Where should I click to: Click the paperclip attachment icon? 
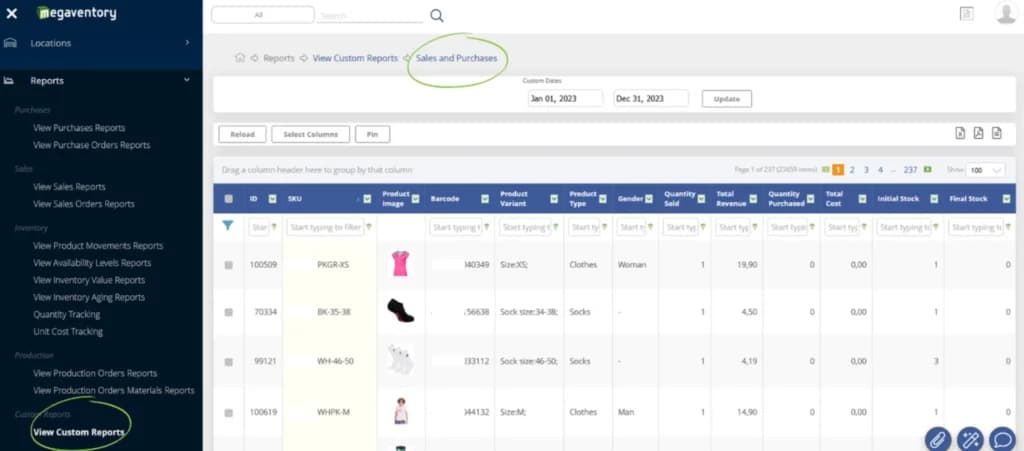[938, 439]
